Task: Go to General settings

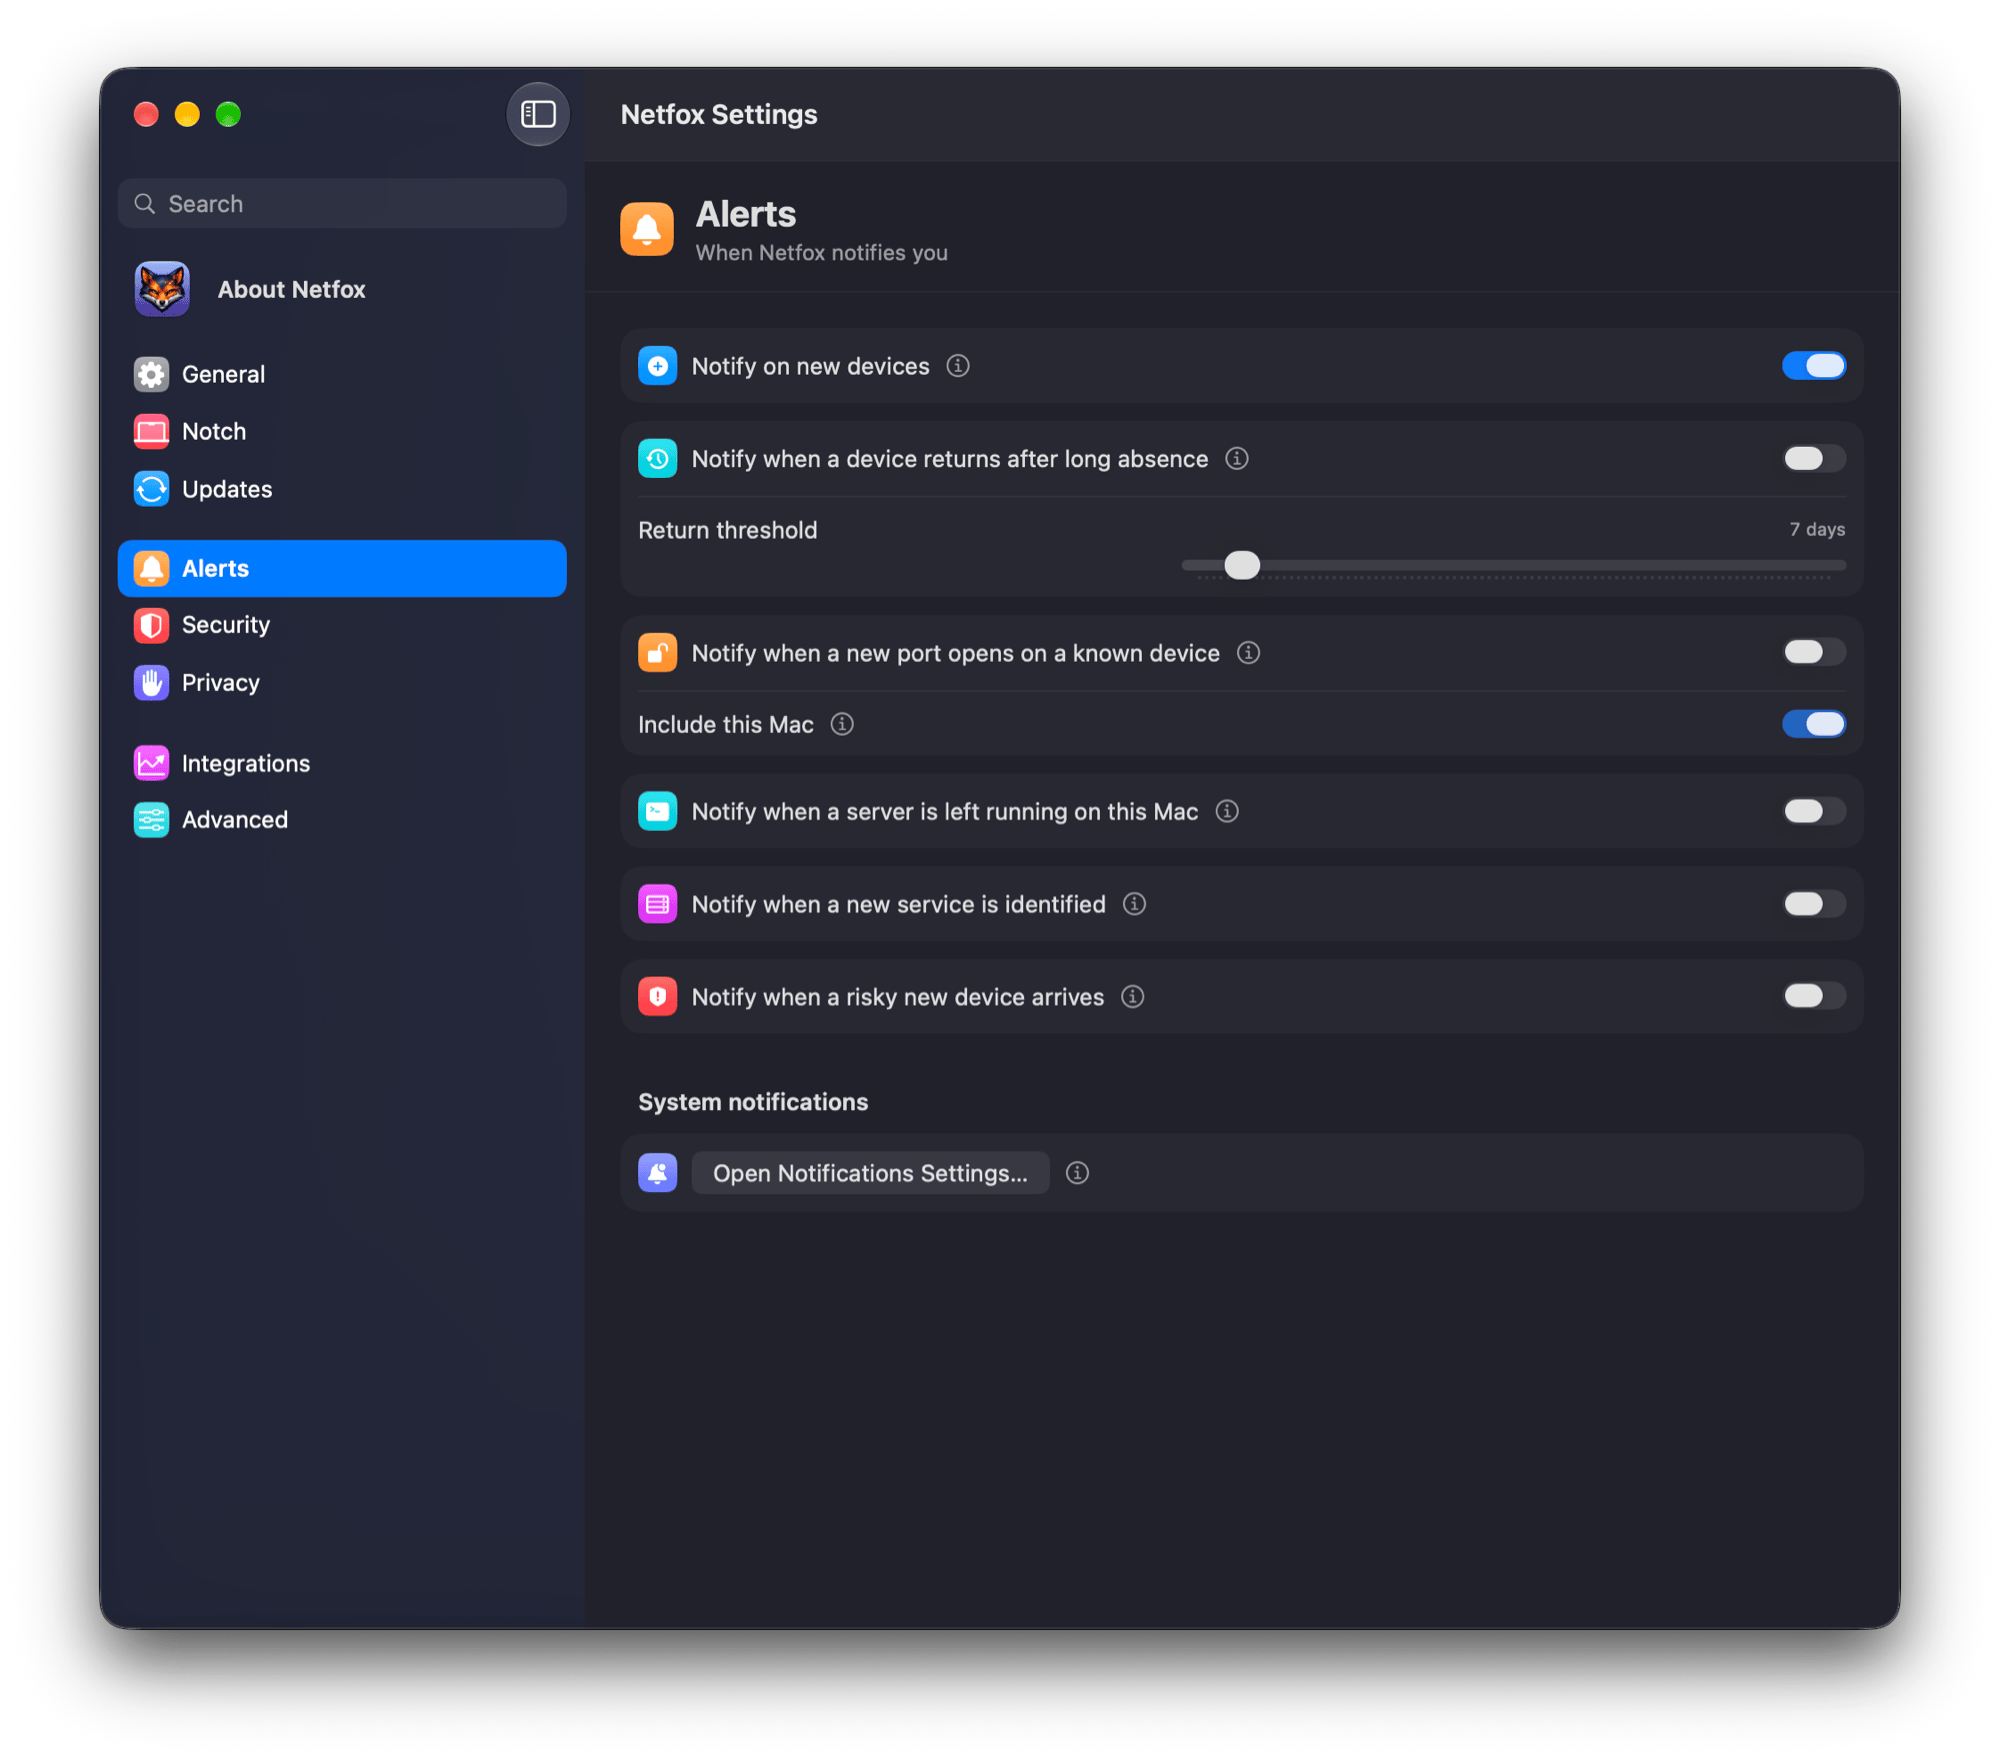Action: [x=342, y=374]
